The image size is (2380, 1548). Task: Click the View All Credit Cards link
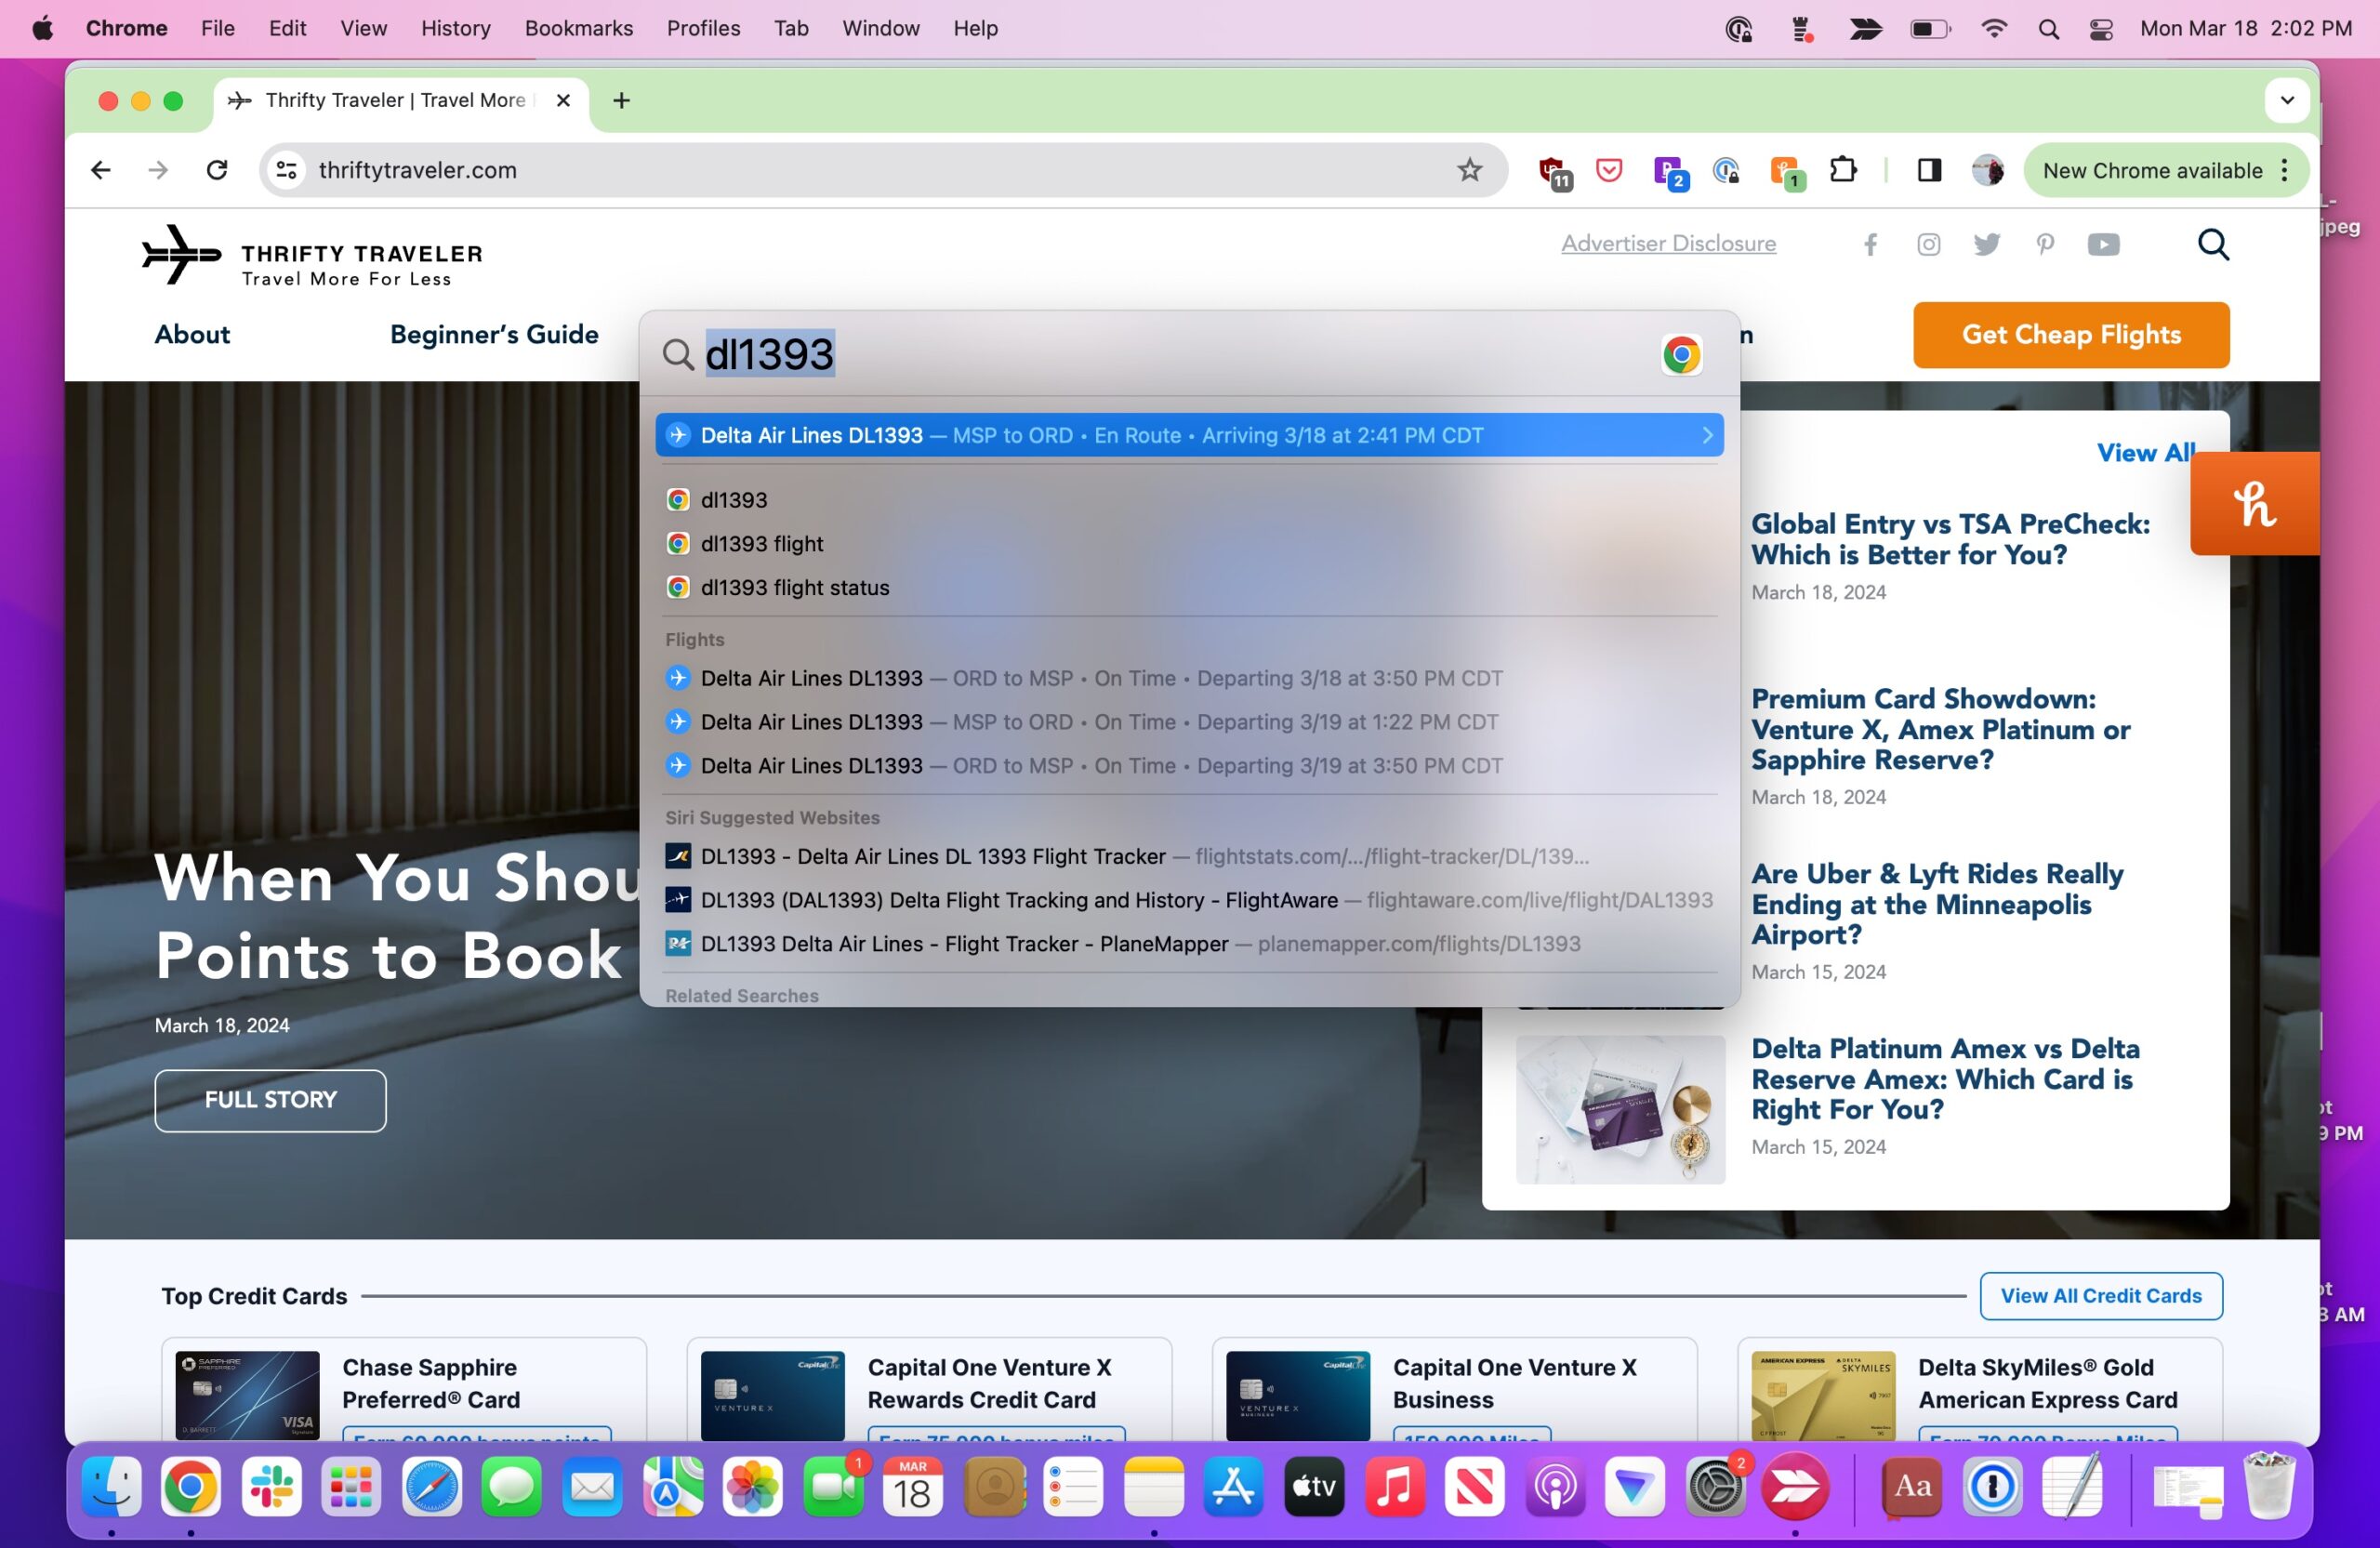point(2099,1294)
